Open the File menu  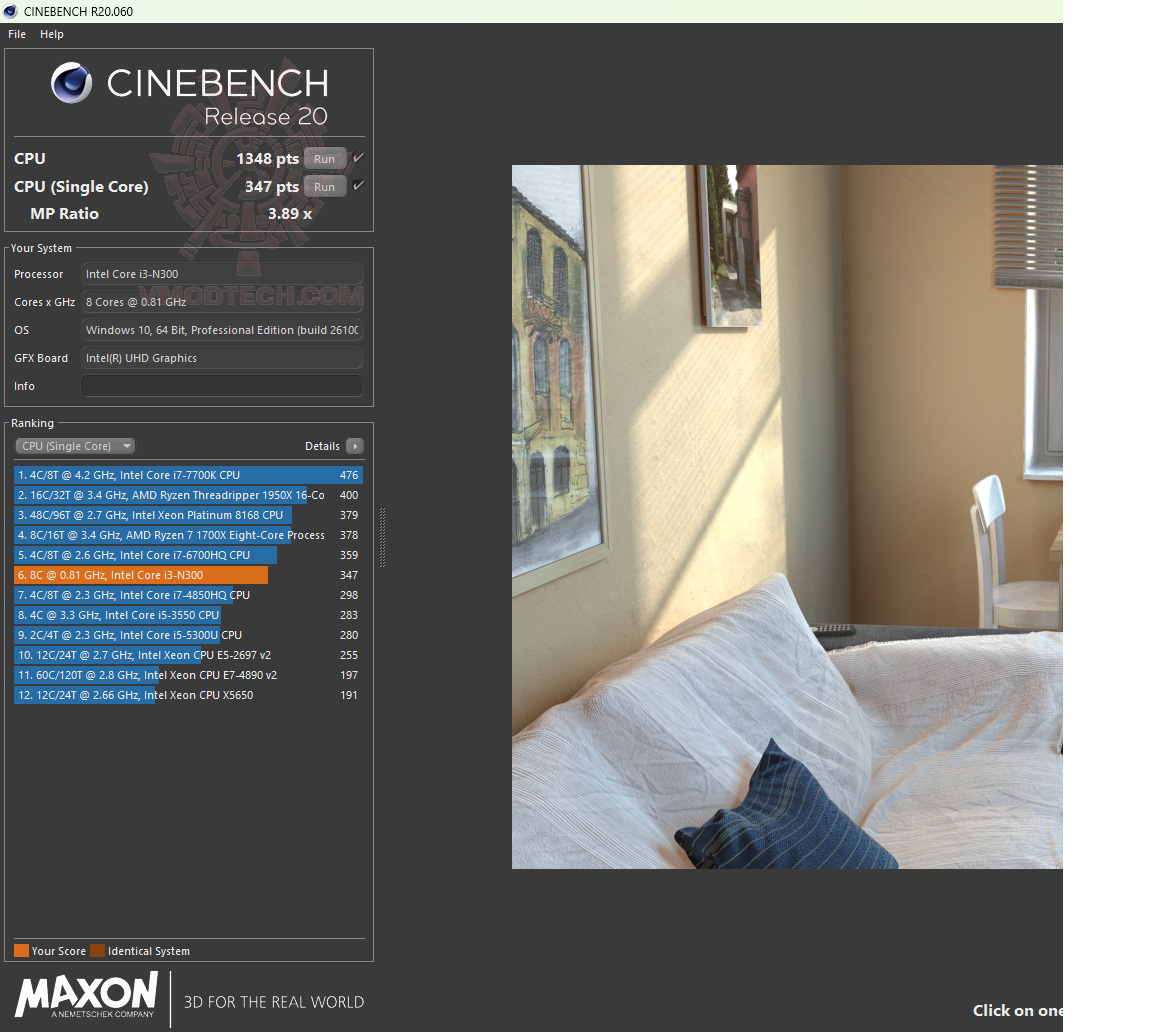coord(17,34)
